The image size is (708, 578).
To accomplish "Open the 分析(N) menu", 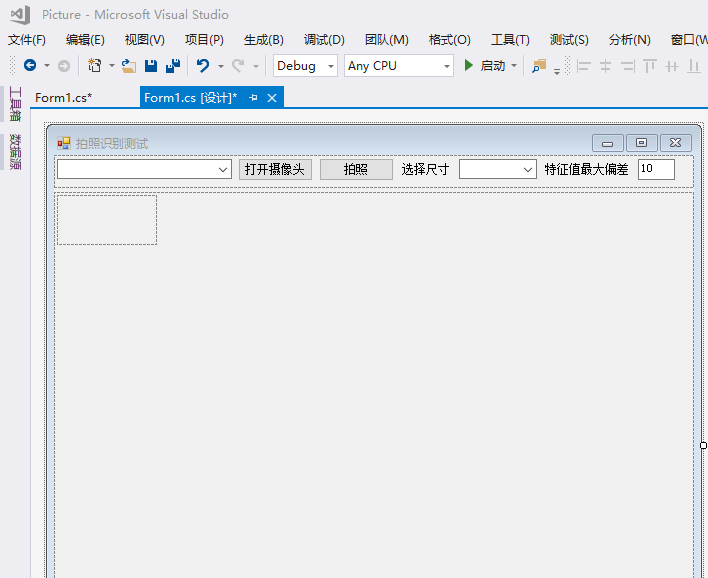I will [629, 40].
